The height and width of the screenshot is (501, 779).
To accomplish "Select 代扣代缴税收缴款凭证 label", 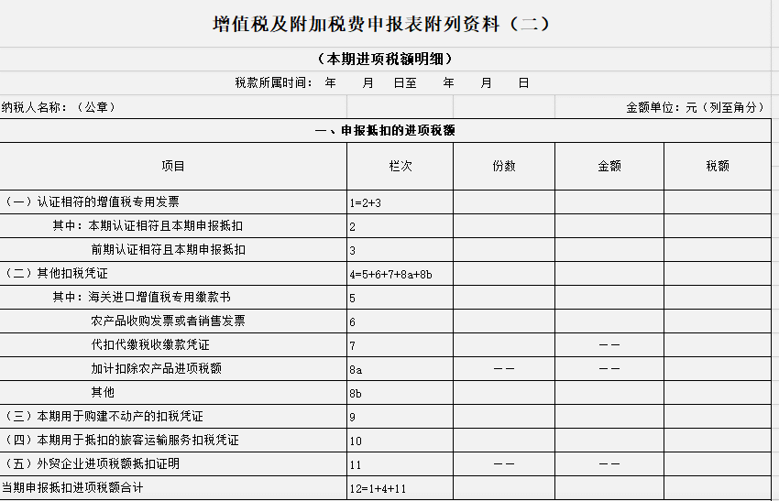I will click(x=150, y=345).
